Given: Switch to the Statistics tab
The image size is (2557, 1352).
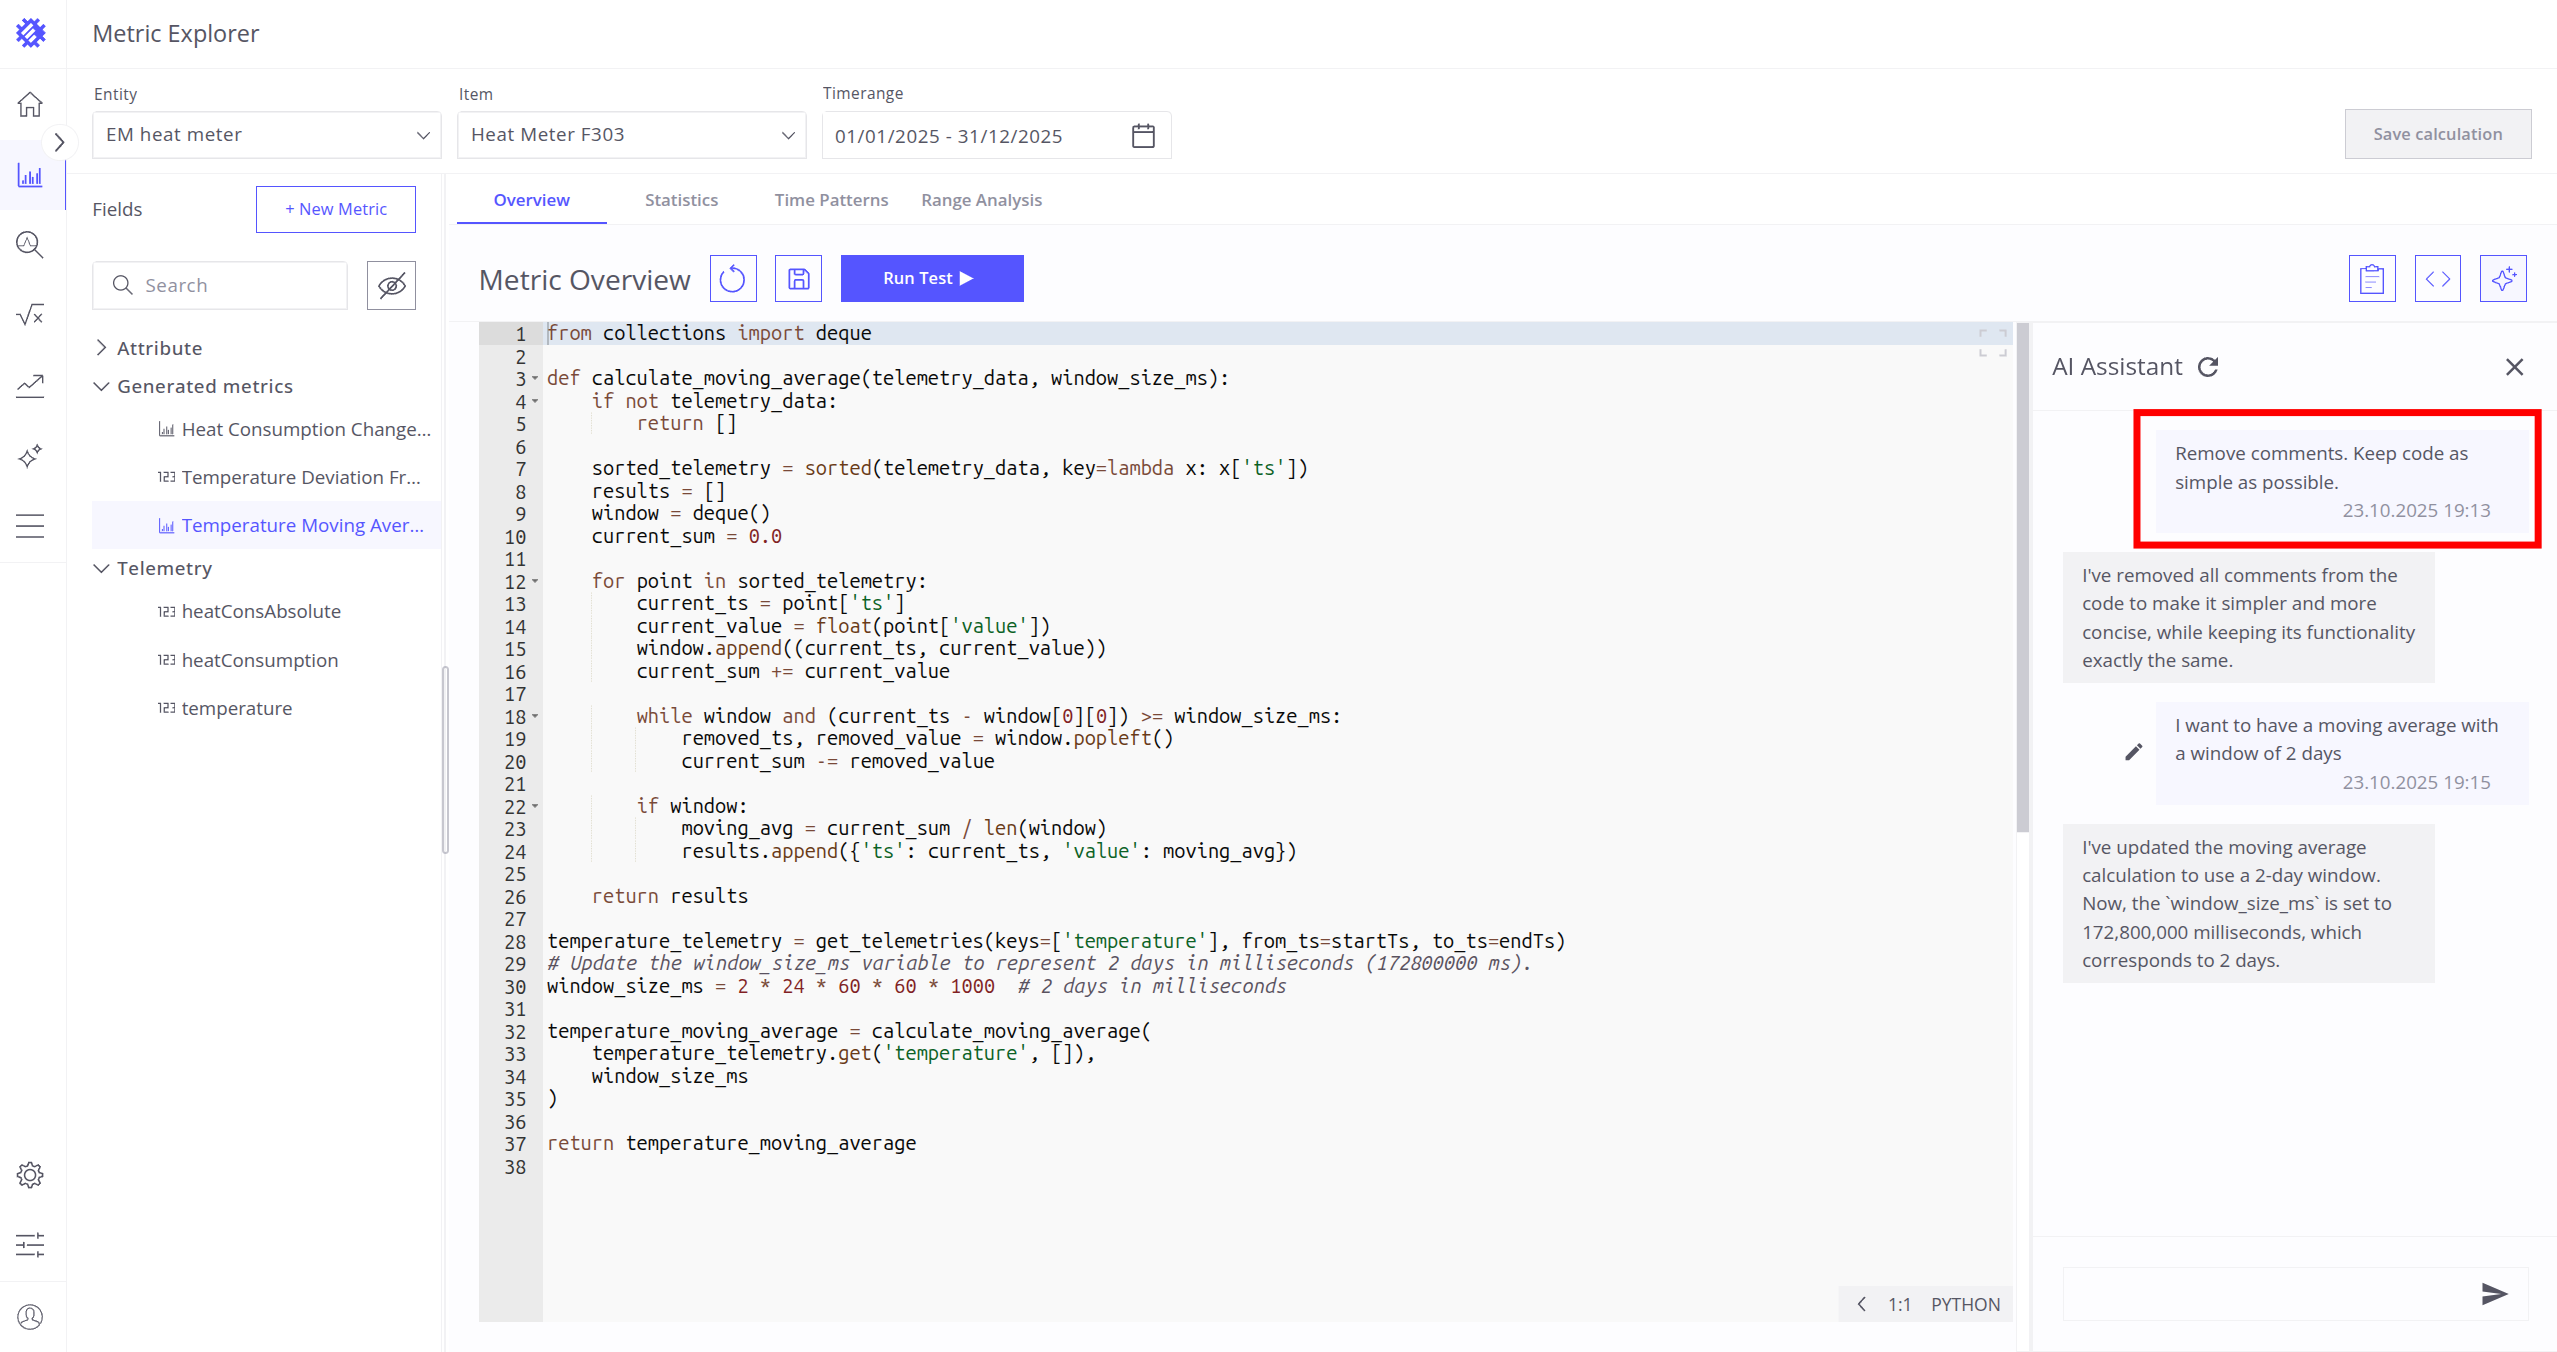Looking at the screenshot, I should [x=681, y=200].
